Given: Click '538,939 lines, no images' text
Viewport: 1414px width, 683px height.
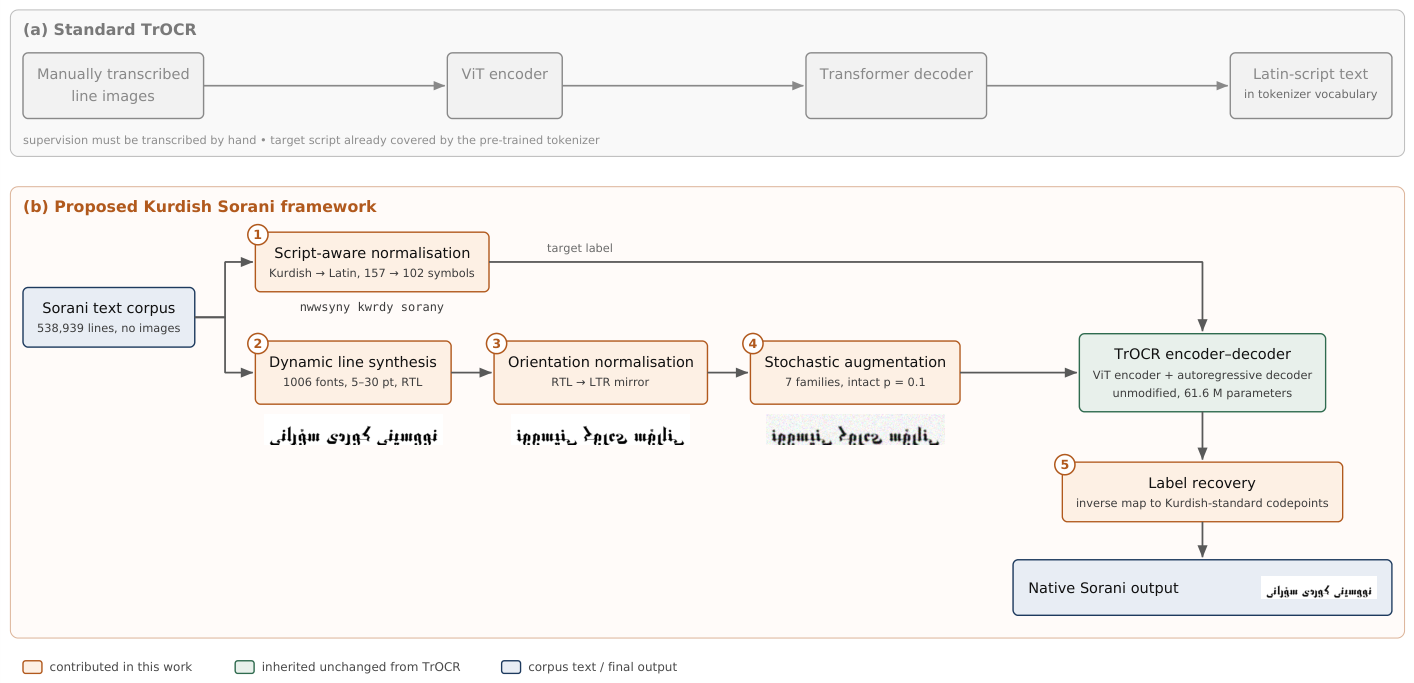Looking at the screenshot, I should [109, 328].
